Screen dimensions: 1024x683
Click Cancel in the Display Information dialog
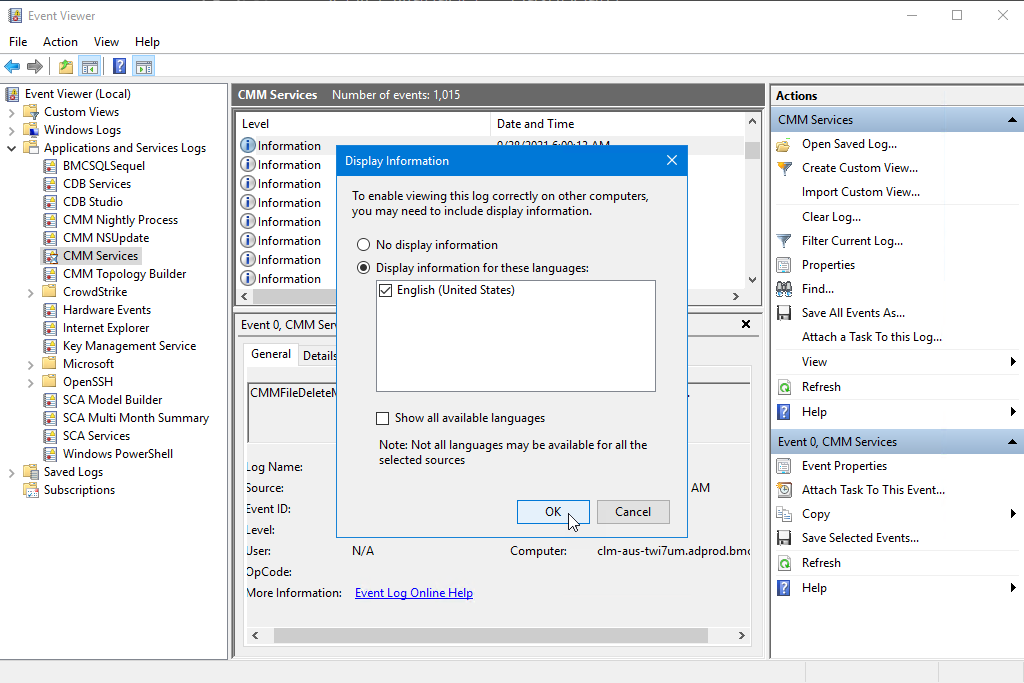[633, 512]
